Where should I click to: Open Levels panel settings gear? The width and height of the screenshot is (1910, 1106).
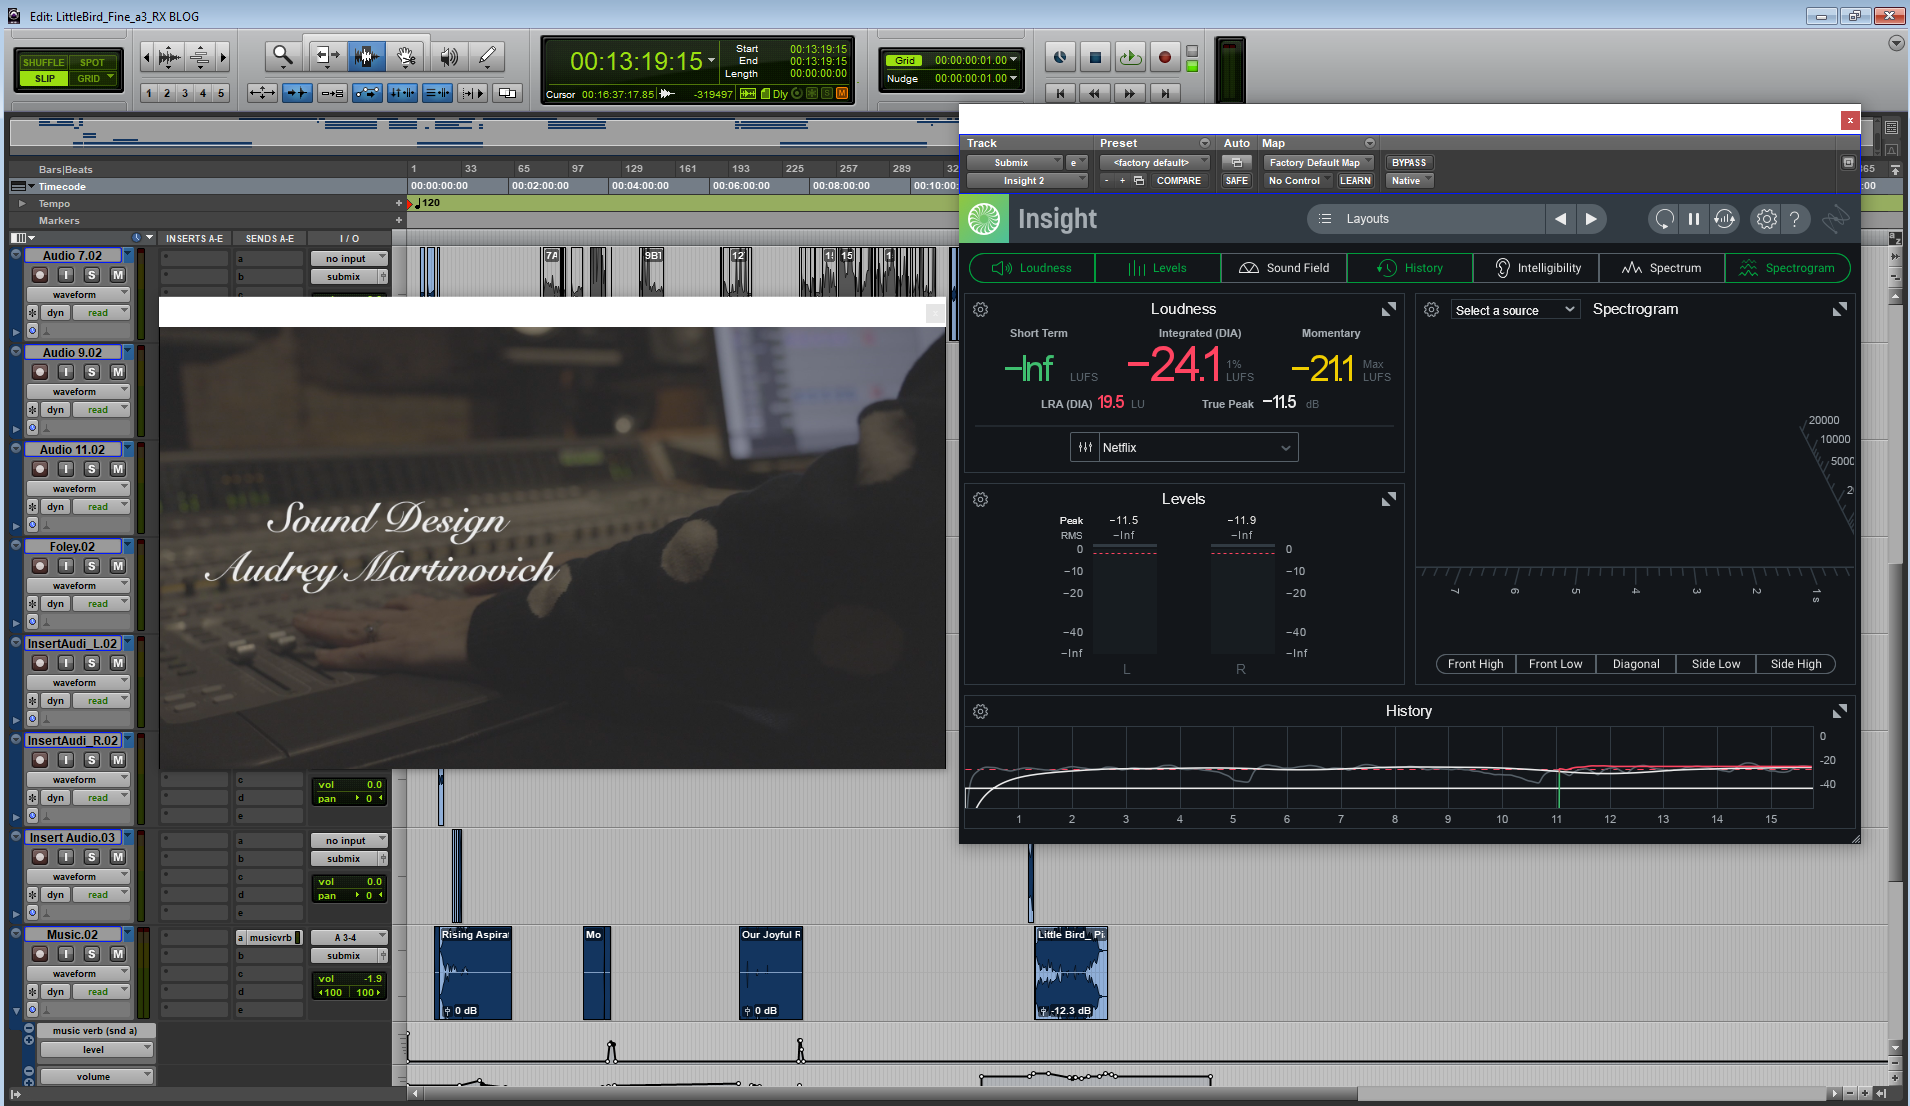click(x=981, y=499)
